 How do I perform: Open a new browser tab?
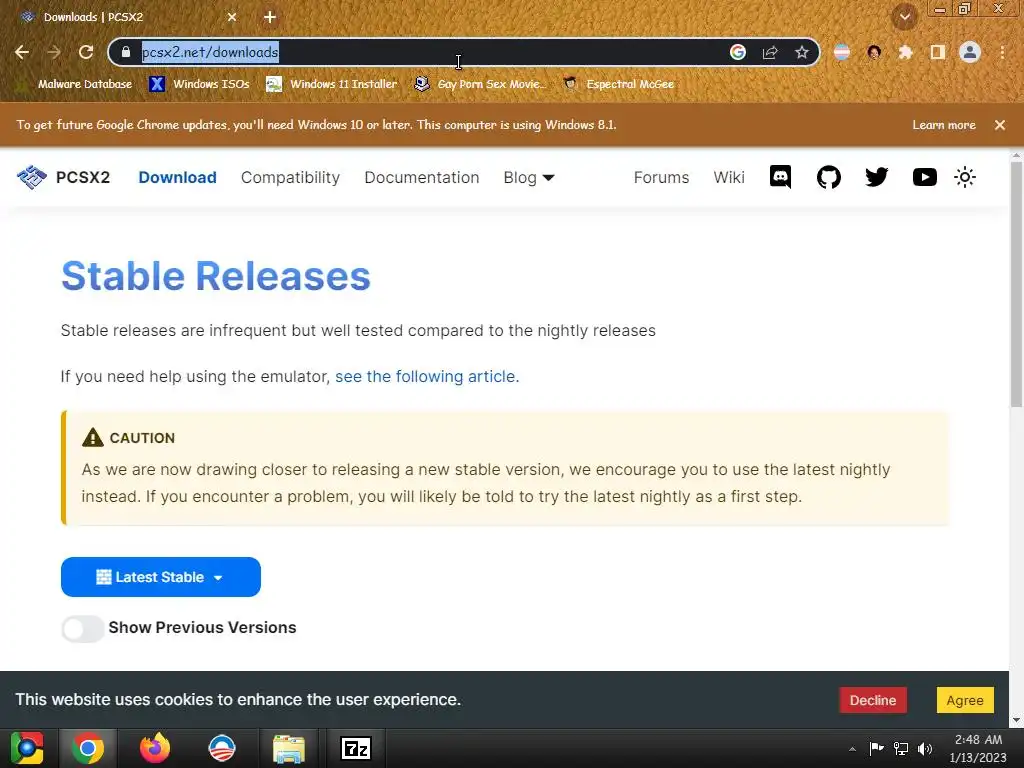[270, 17]
